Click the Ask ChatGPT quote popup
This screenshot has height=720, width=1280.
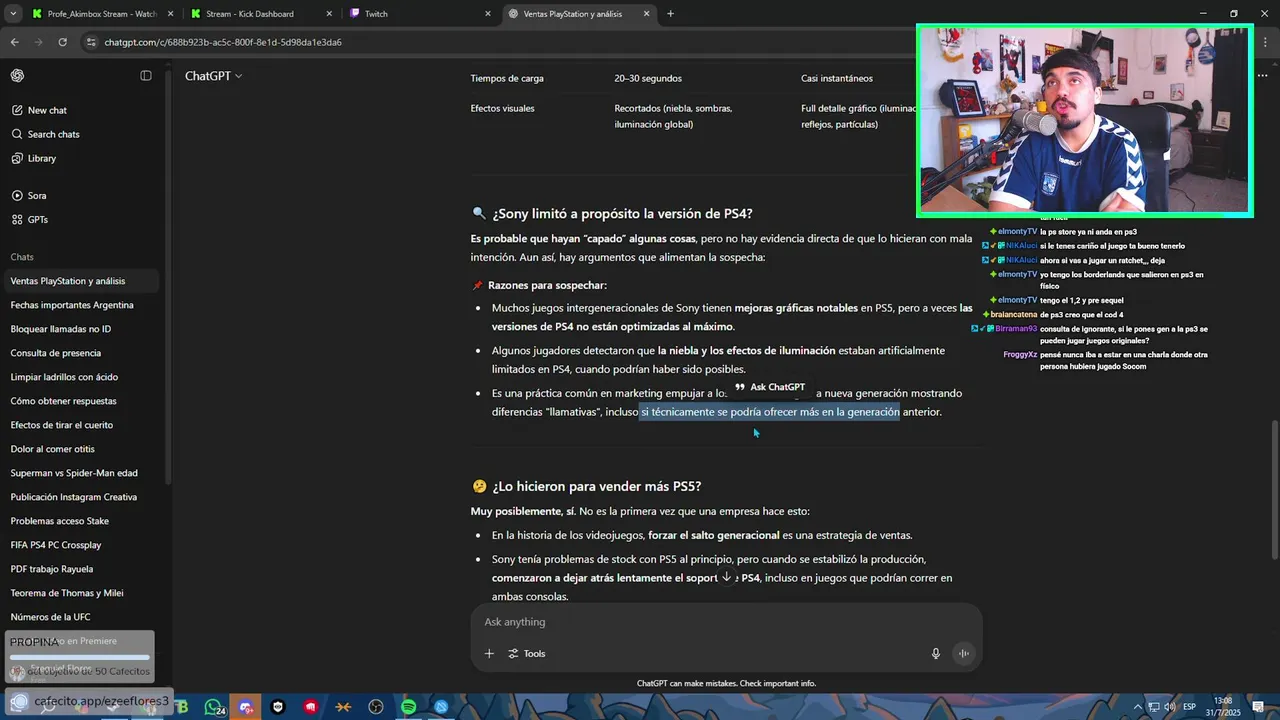point(770,387)
